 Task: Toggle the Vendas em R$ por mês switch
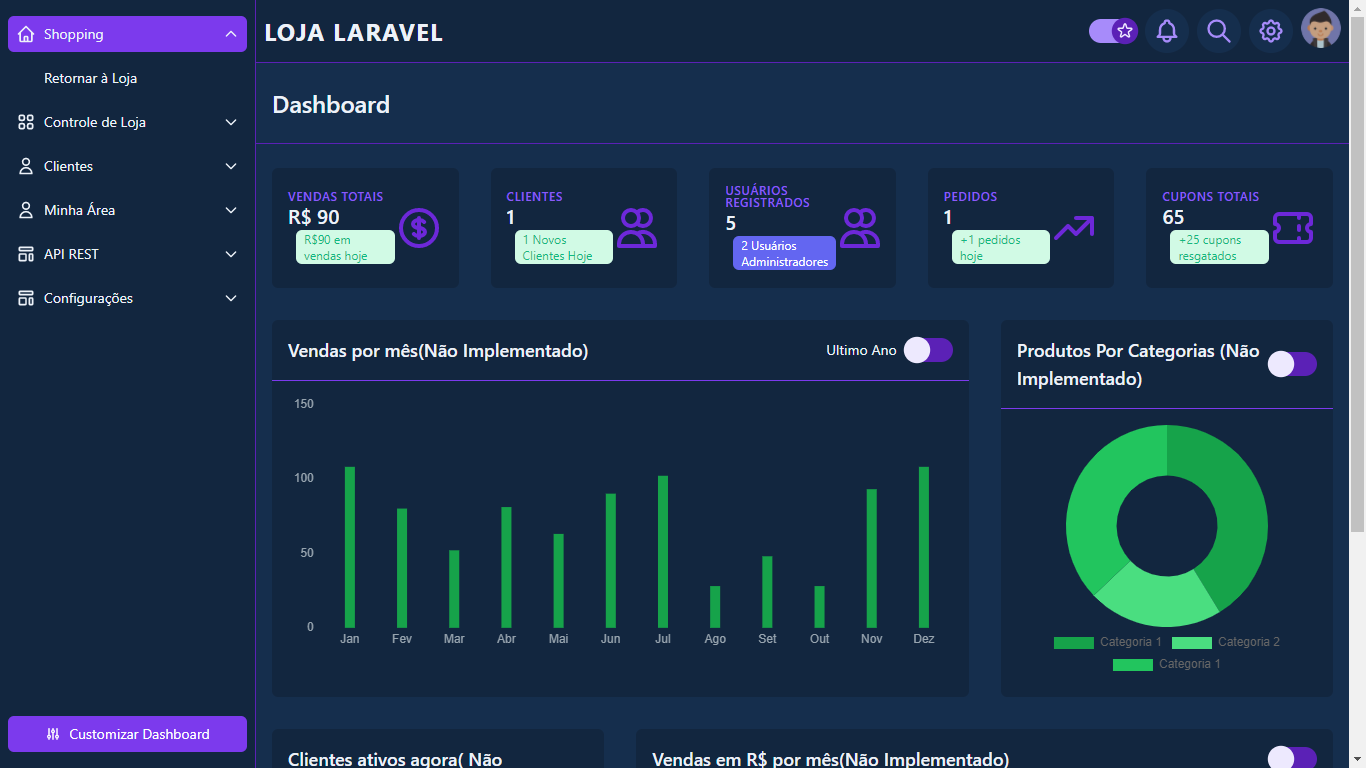click(x=1292, y=758)
